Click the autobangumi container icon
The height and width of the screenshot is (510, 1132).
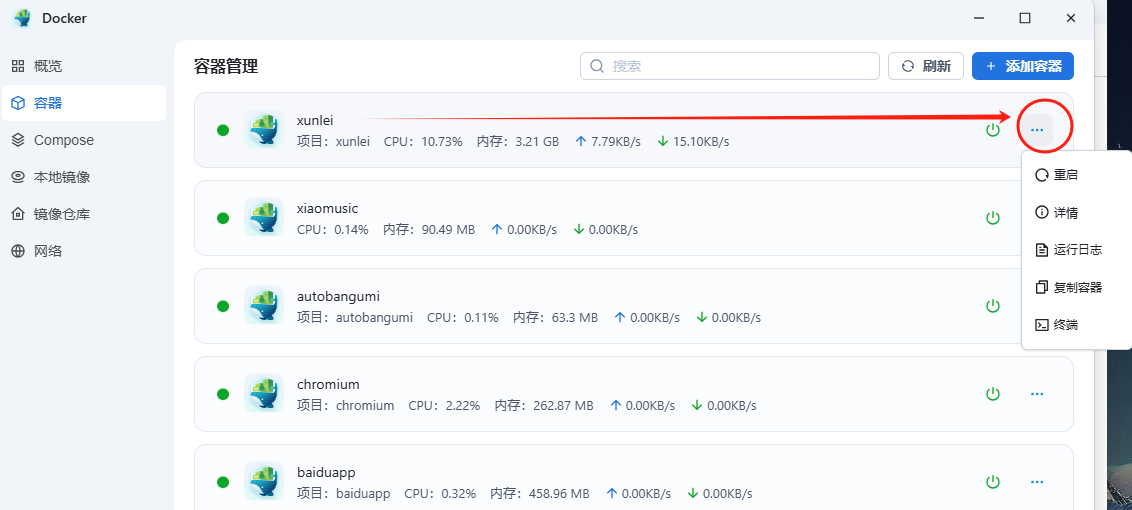(x=264, y=306)
